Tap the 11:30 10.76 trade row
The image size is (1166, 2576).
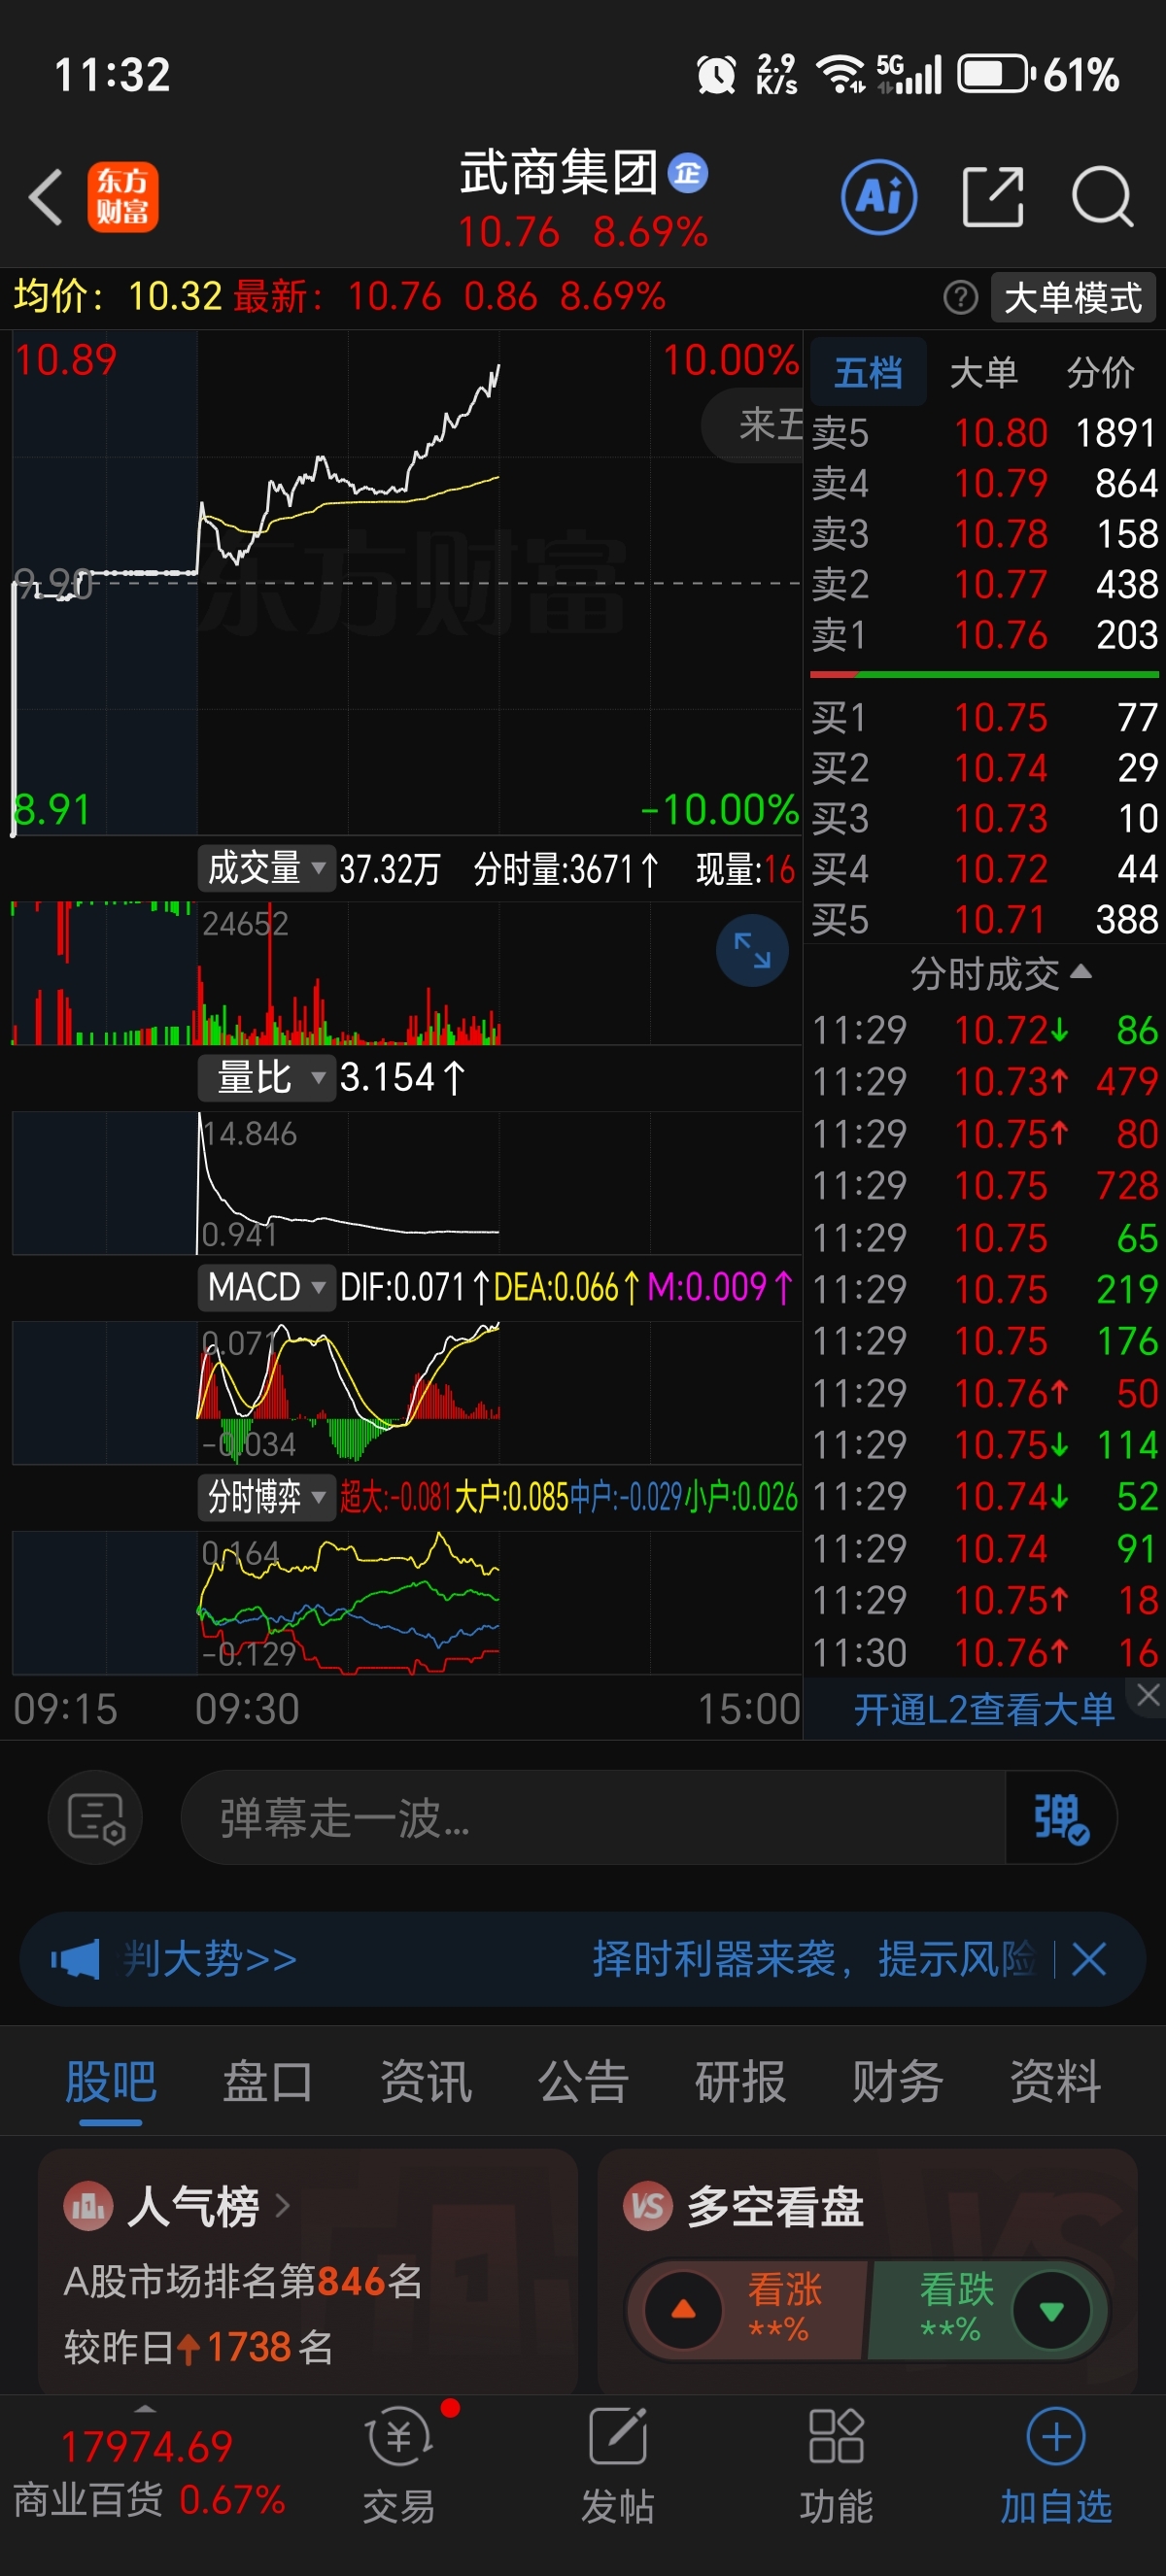pos(984,1653)
